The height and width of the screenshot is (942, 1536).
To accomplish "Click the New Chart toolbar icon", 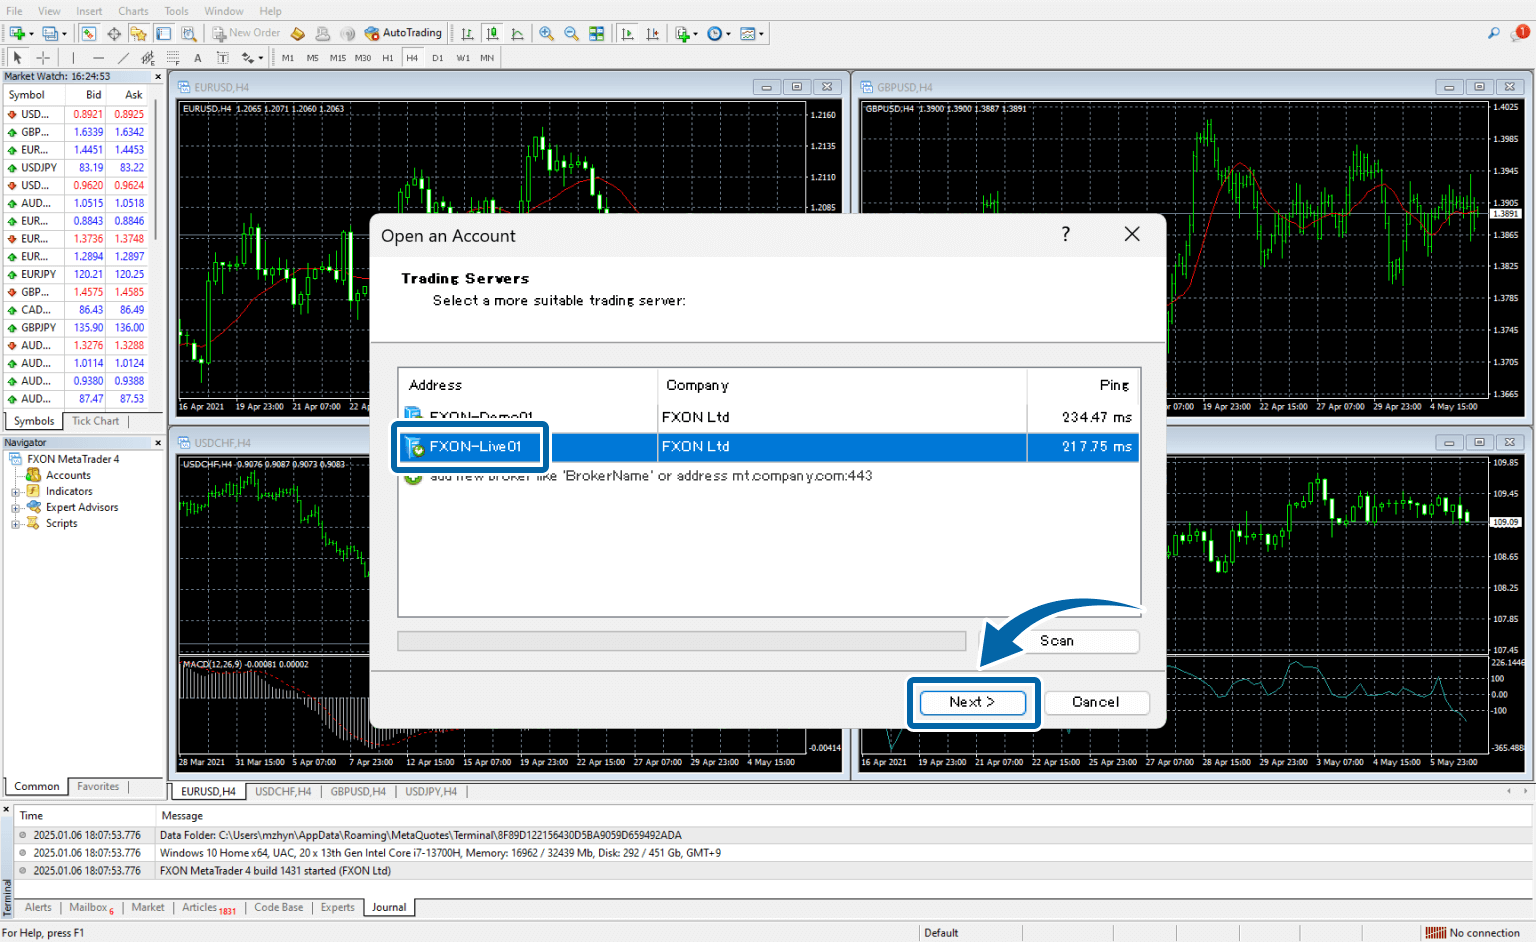I will [17, 34].
